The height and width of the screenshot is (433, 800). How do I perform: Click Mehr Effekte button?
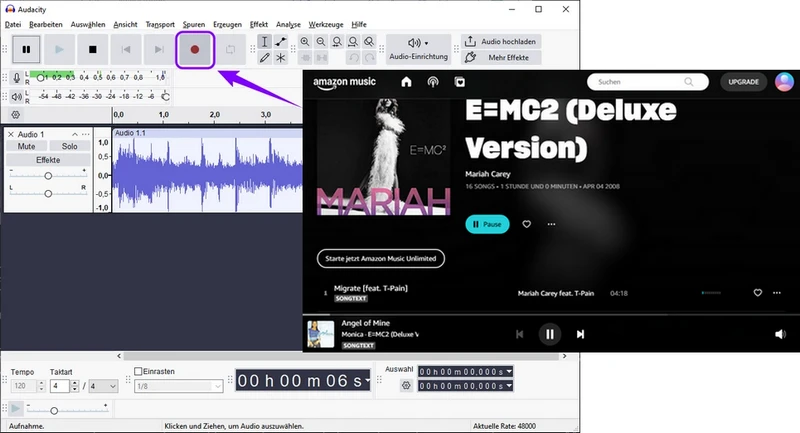[501, 58]
